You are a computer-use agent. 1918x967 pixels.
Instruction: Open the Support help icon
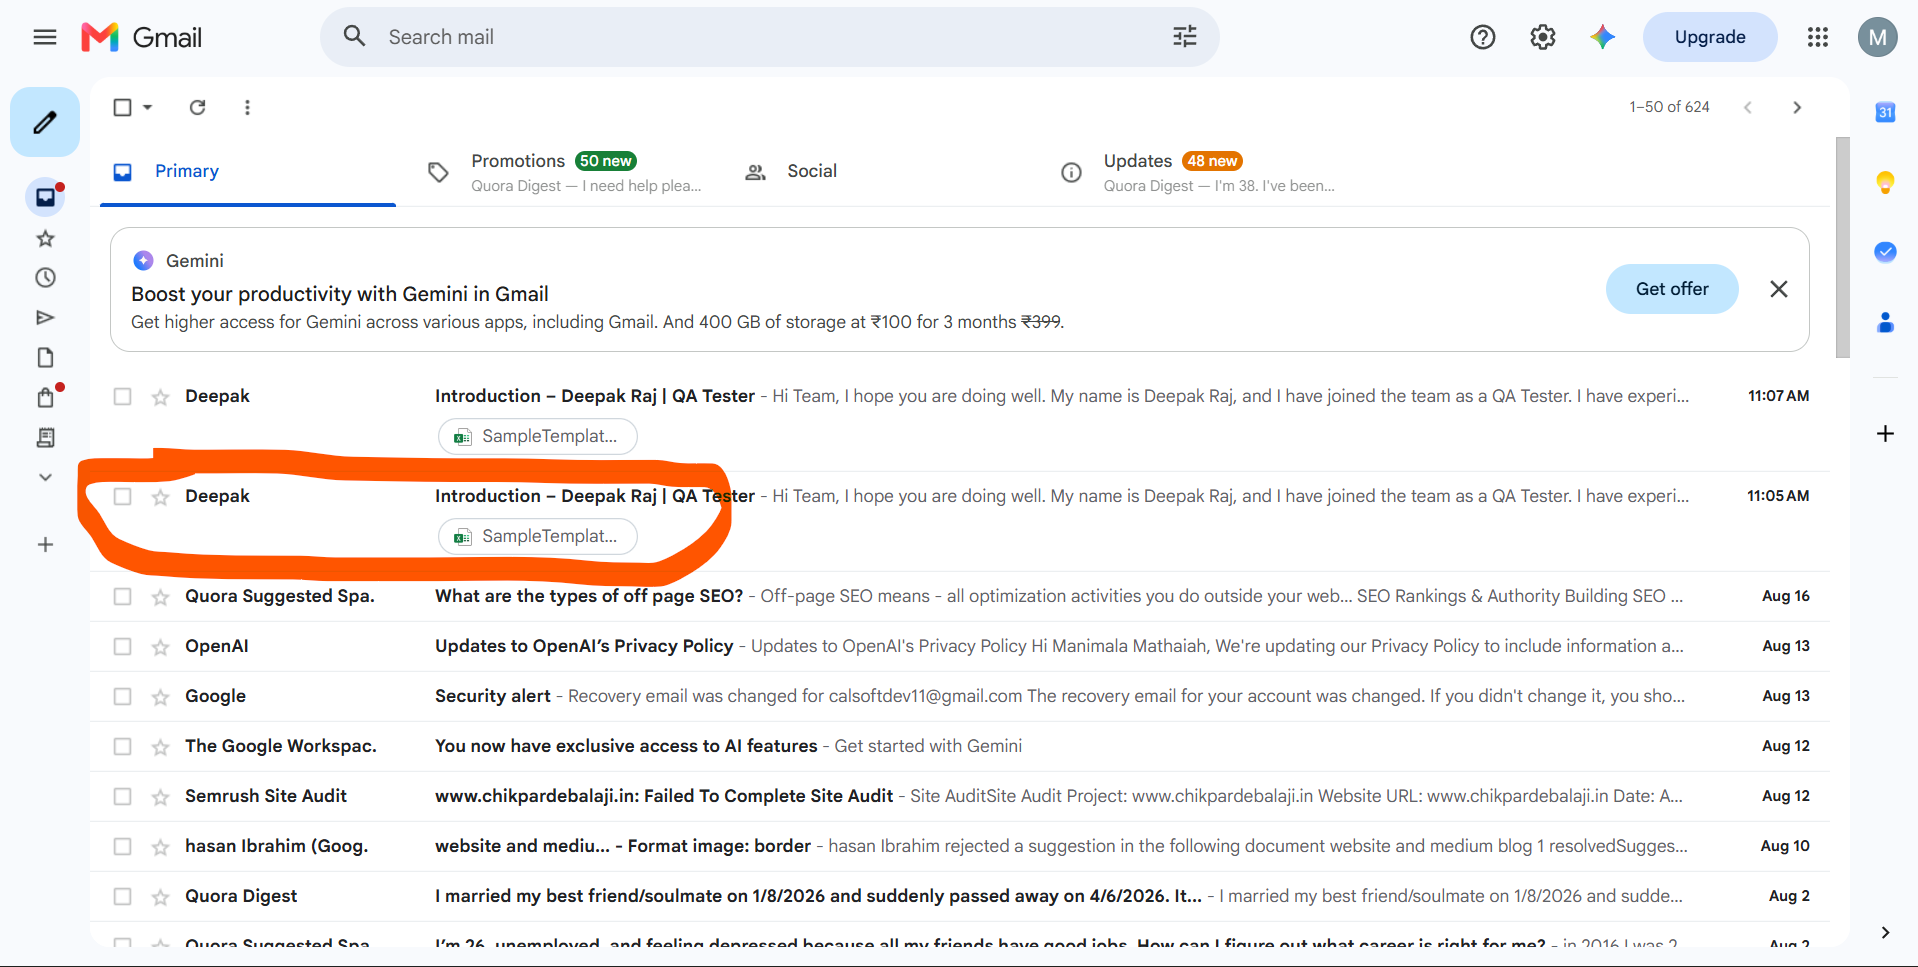click(x=1483, y=37)
